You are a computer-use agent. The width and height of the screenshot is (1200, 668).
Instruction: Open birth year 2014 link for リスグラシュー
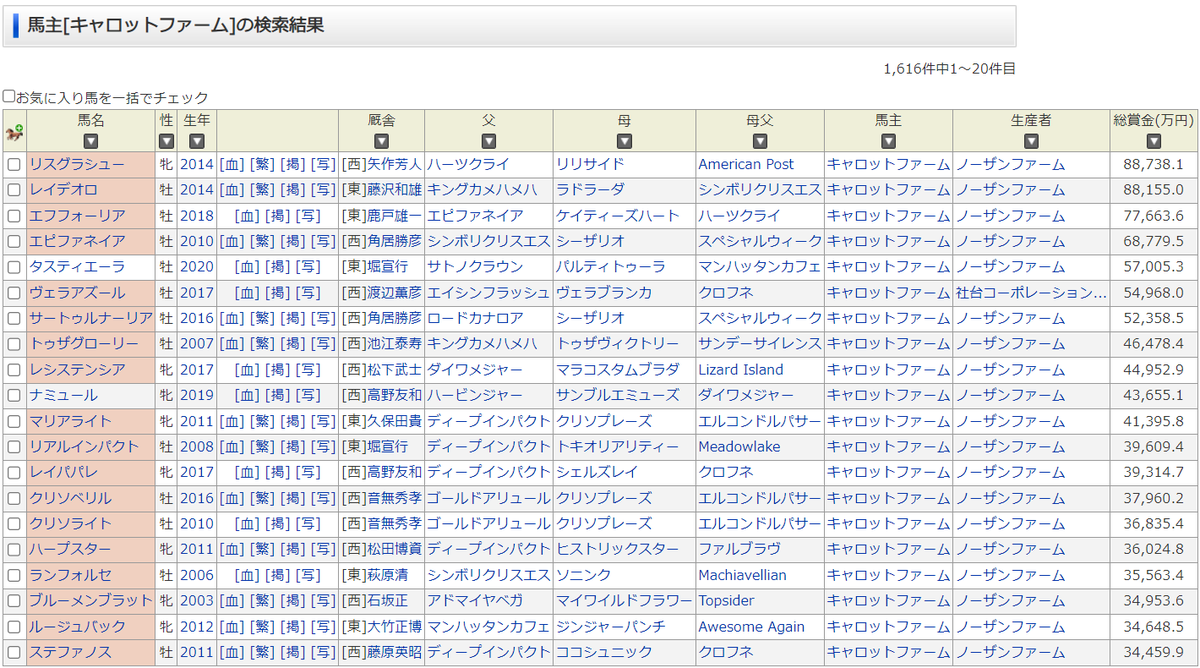click(x=197, y=164)
